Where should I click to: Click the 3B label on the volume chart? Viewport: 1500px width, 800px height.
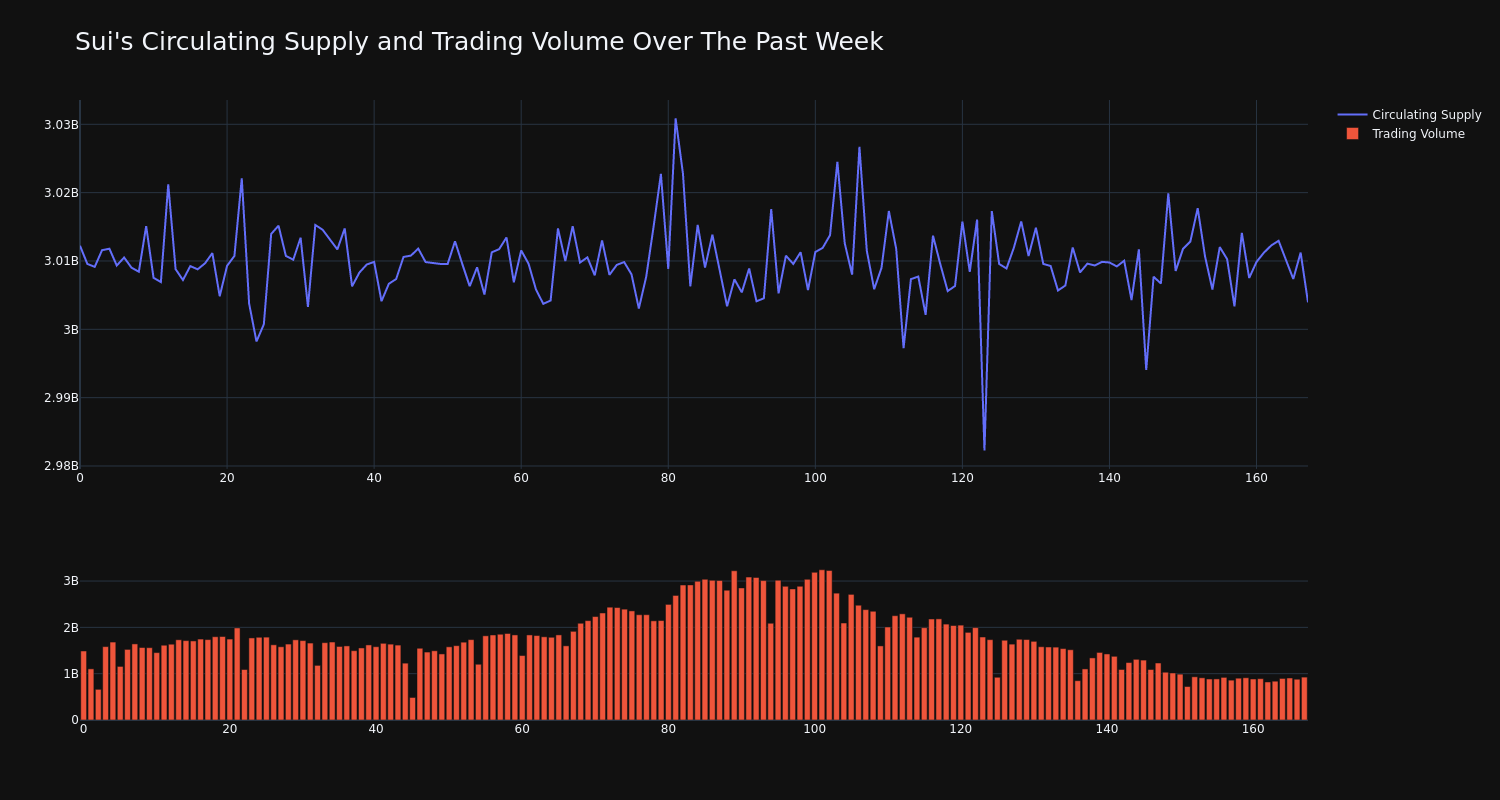click(x=70, y=581)
